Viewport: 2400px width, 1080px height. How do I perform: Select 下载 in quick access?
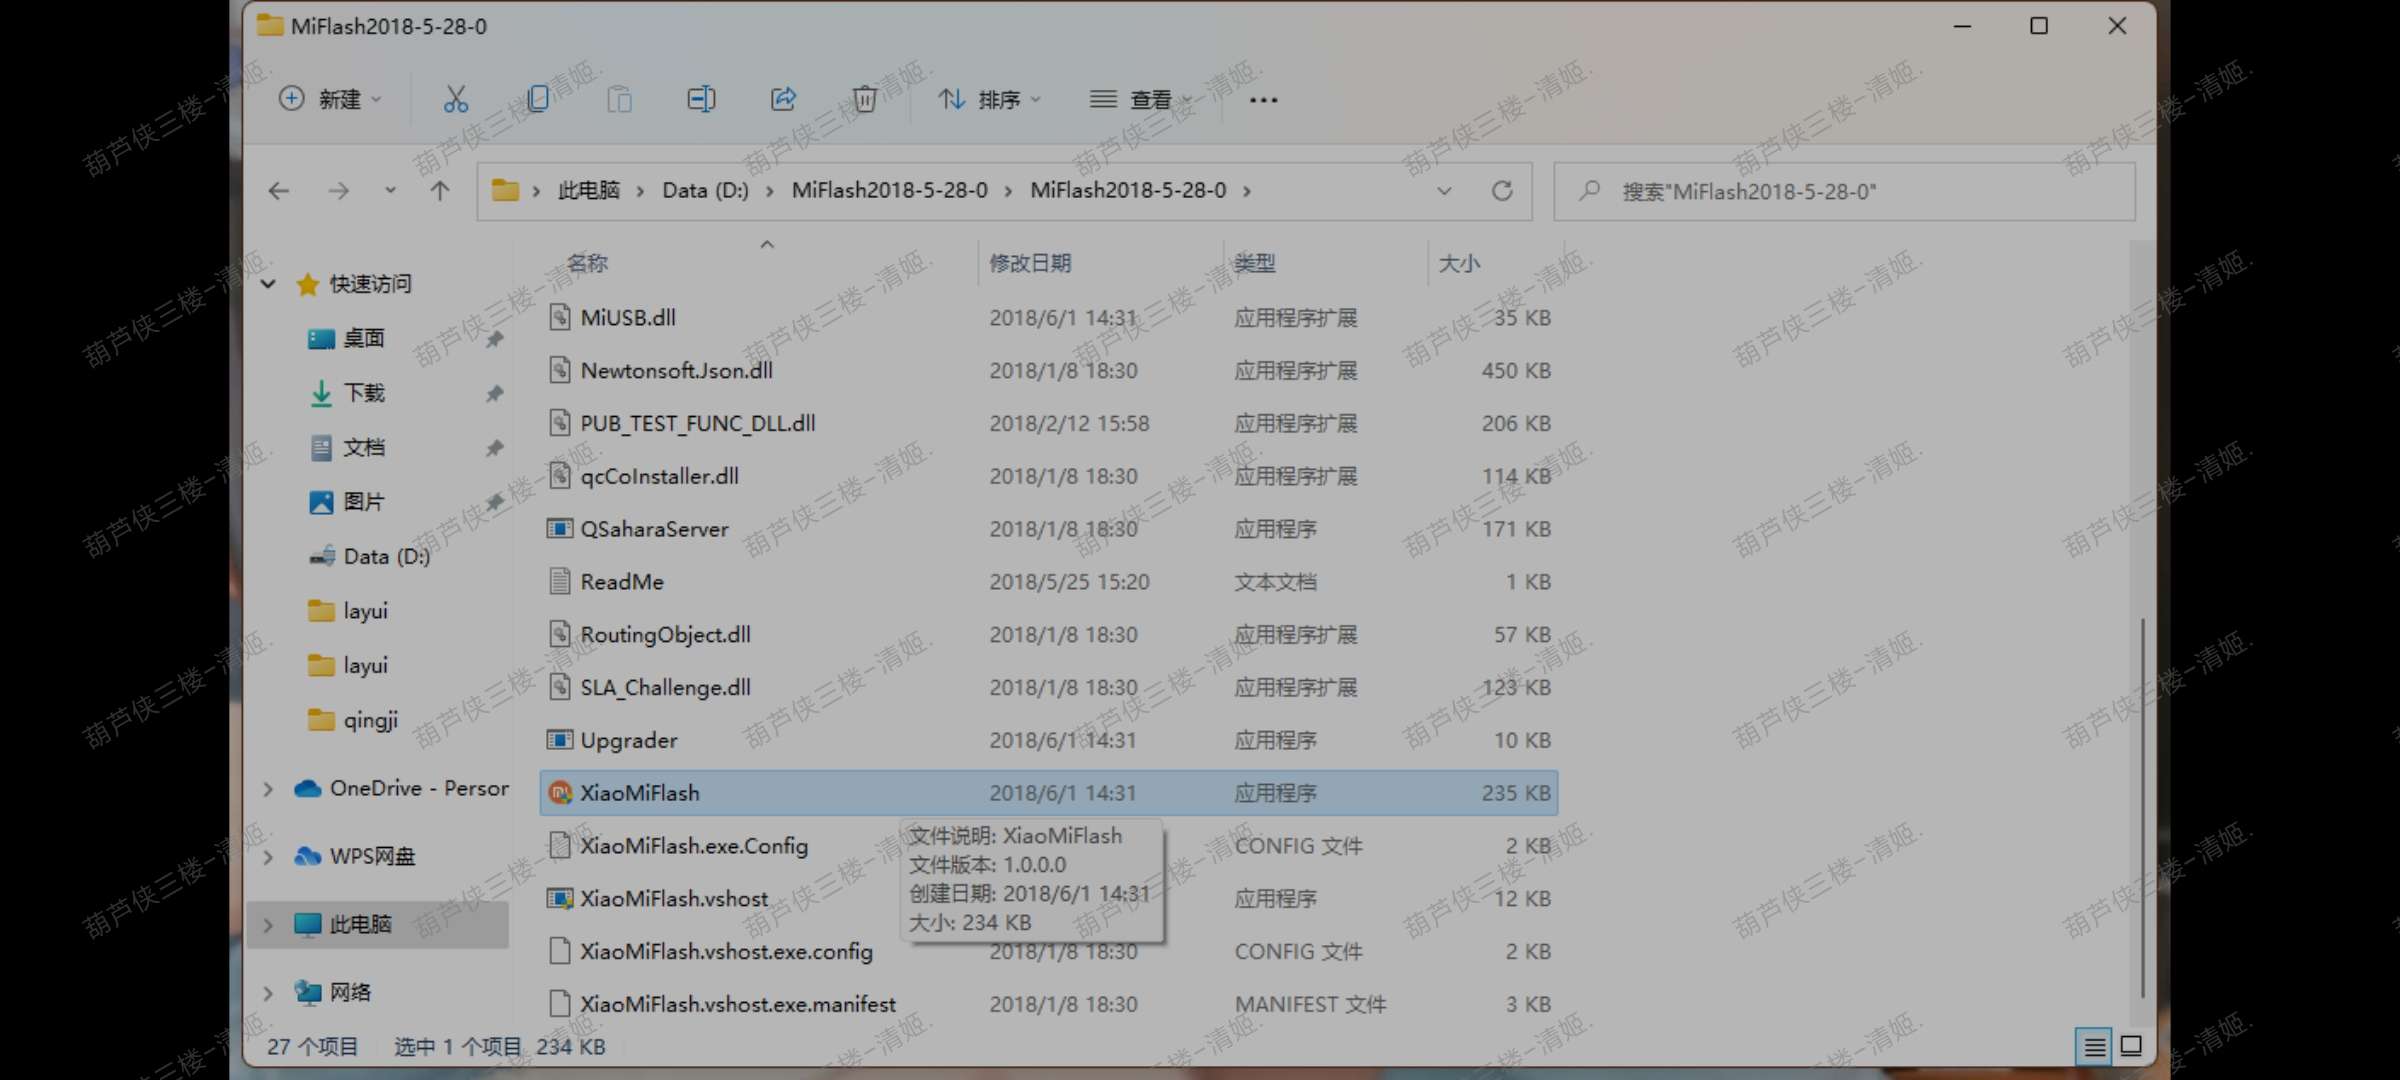(363, 393)
